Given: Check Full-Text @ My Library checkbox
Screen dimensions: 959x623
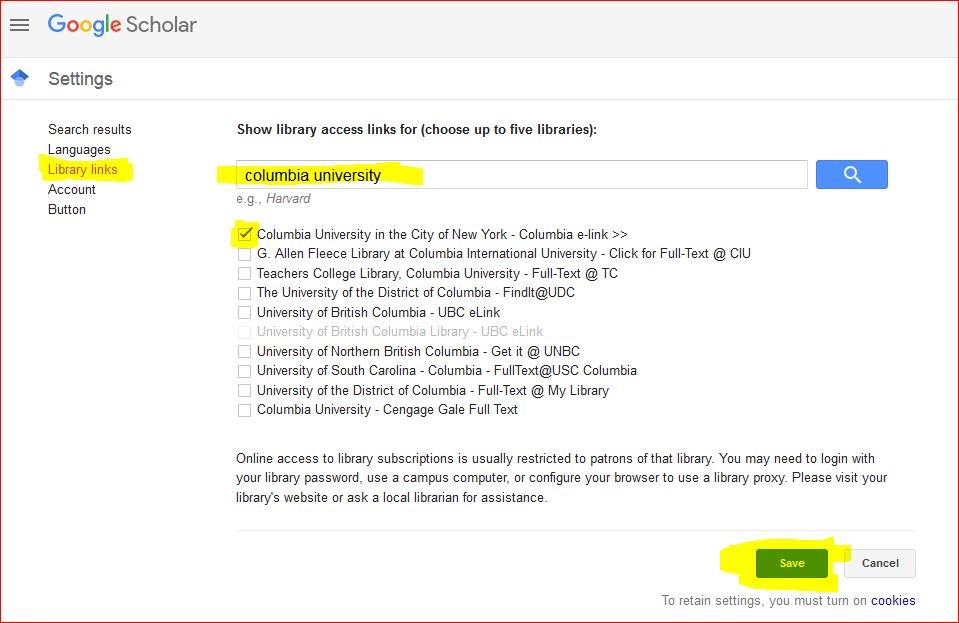Looking at the screenshot, I should pyautogui.click(x=245, y=391).
